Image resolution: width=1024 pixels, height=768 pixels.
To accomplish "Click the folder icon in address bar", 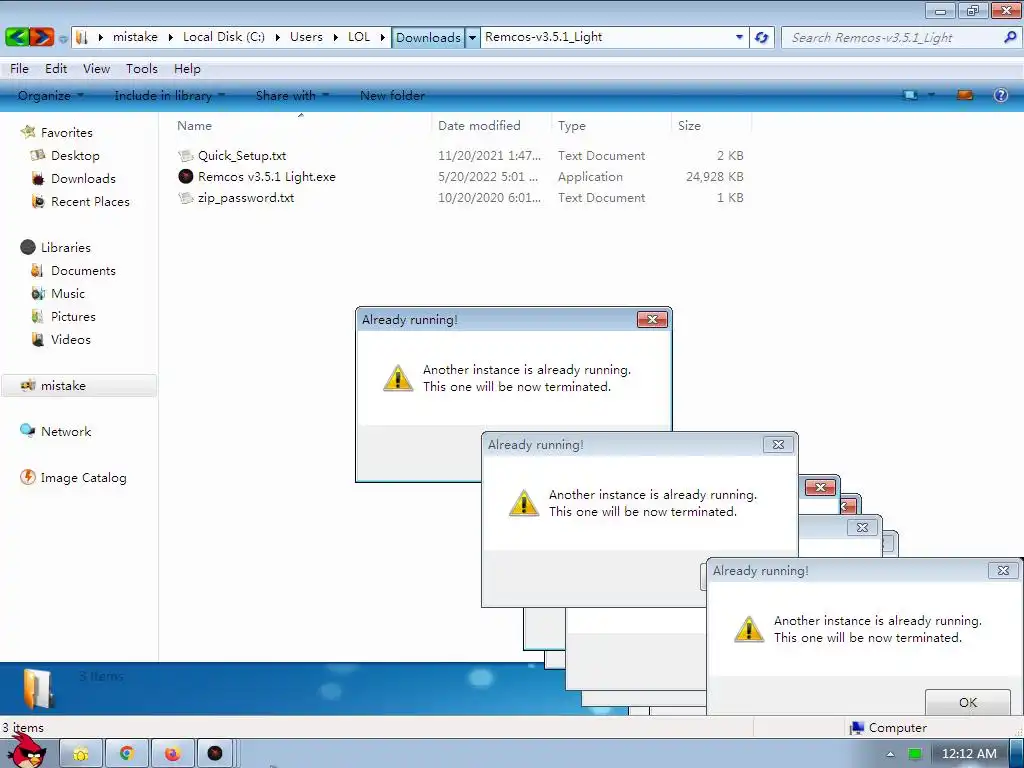I will pyautogui.click(x=82, y=37).
